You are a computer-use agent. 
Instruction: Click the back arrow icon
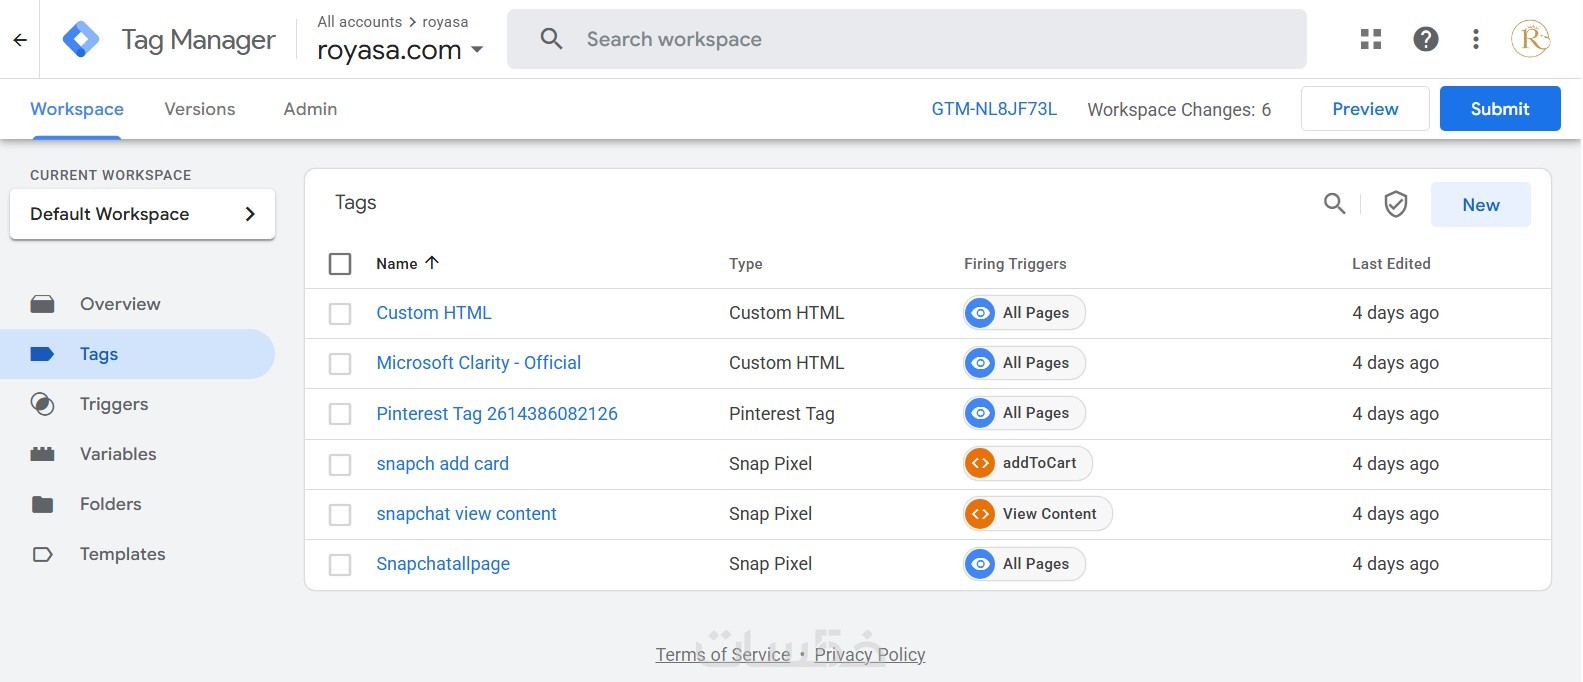click(20, 40)
